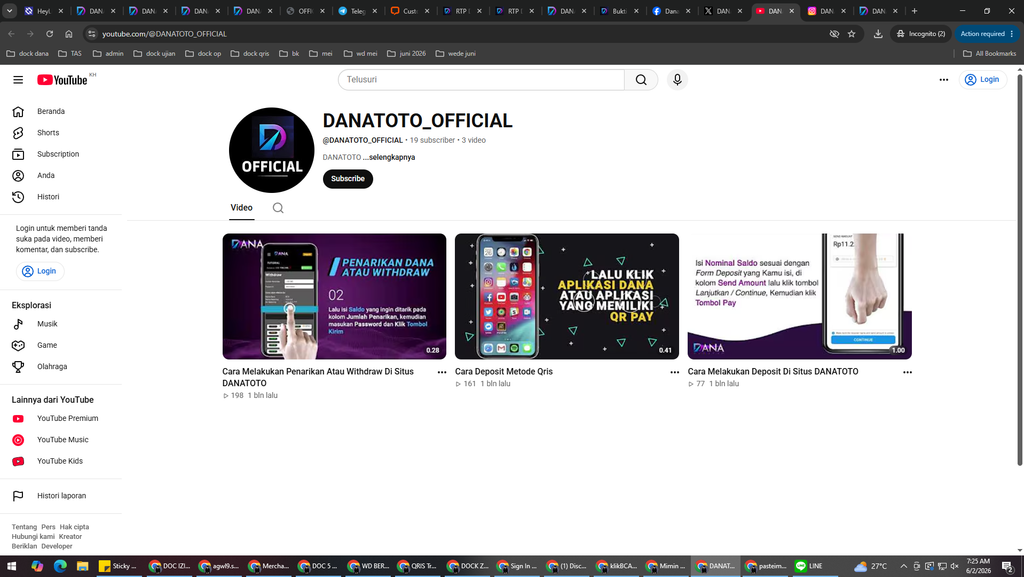This screenshot has width=1024, height=577.
Task: Open dock dana bookmarks folder
Action: [x=27, y=54]
